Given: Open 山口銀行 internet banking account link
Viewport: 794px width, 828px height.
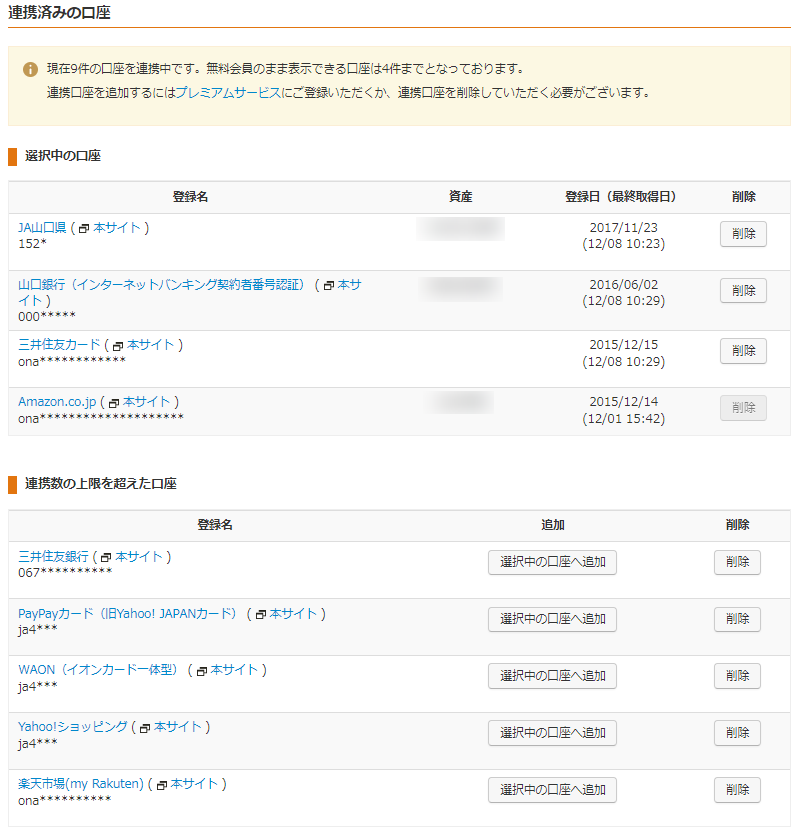Looking at the screenshot, I should point(162,285).
